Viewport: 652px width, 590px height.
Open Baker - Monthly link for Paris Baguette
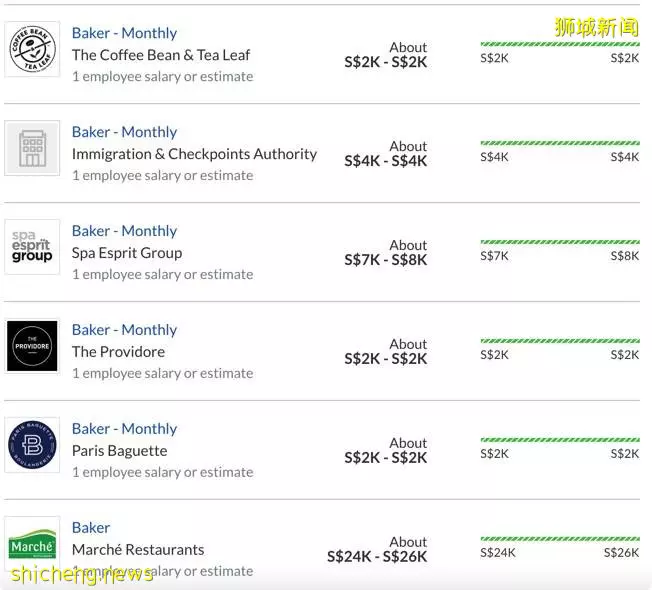124,429
